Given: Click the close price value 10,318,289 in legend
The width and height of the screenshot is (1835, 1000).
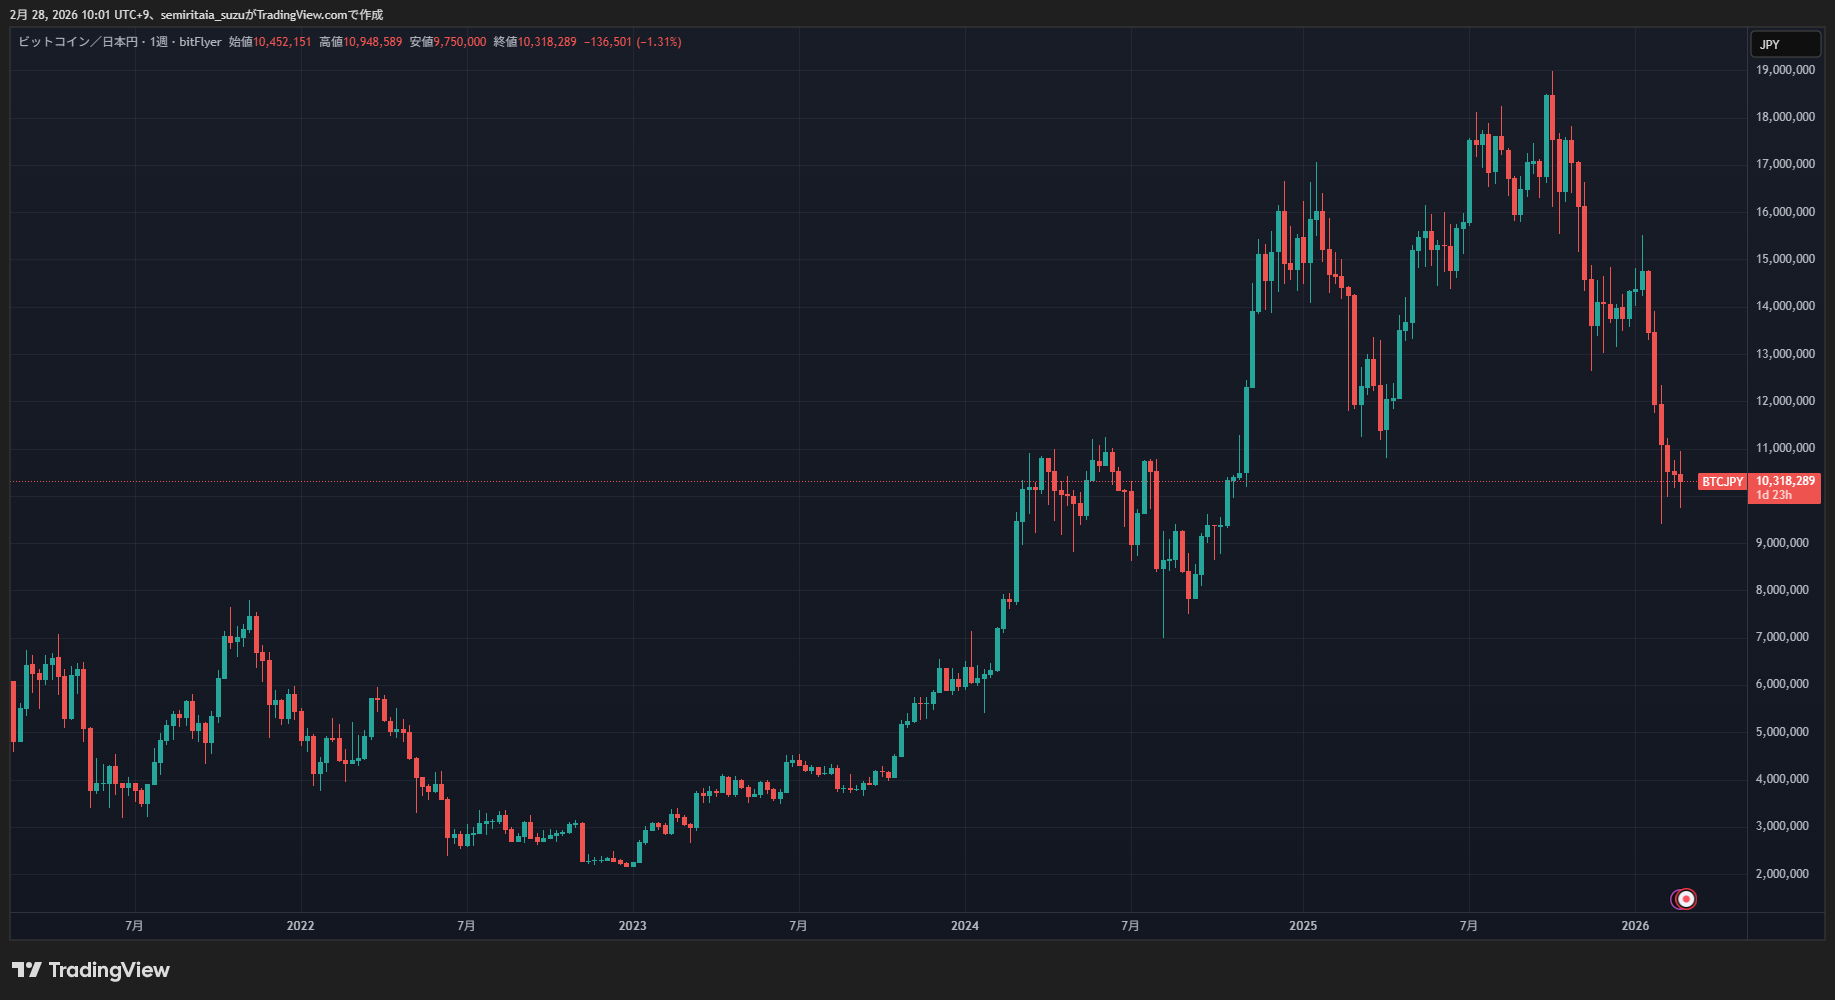Looking at the screenshot, I should tap(547, 42).
